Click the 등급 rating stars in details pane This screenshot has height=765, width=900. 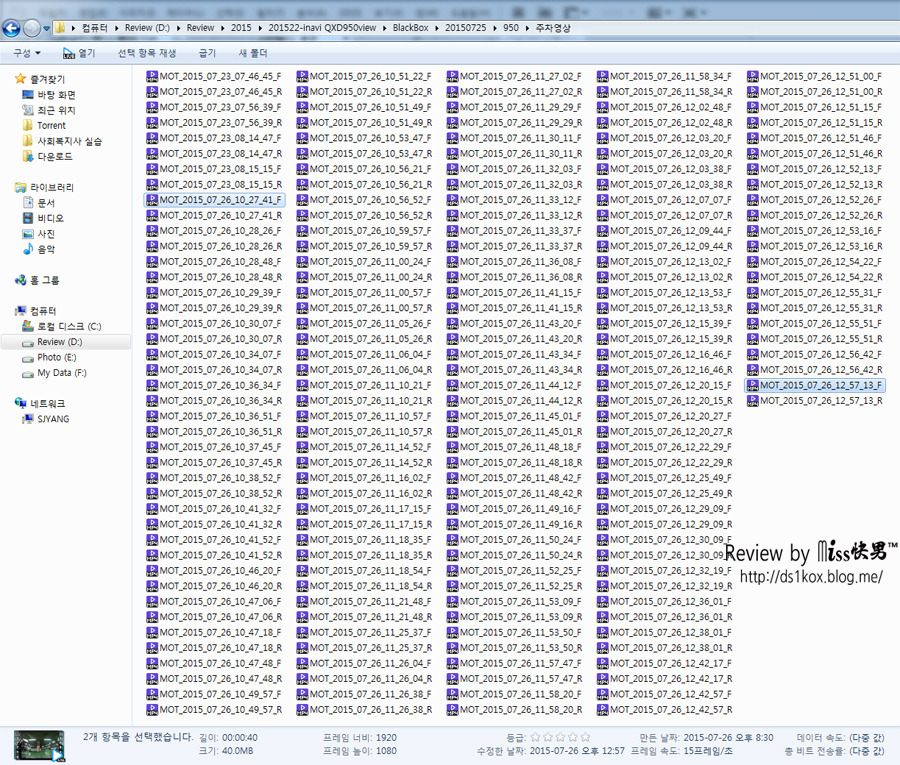(x=560, y=737)
